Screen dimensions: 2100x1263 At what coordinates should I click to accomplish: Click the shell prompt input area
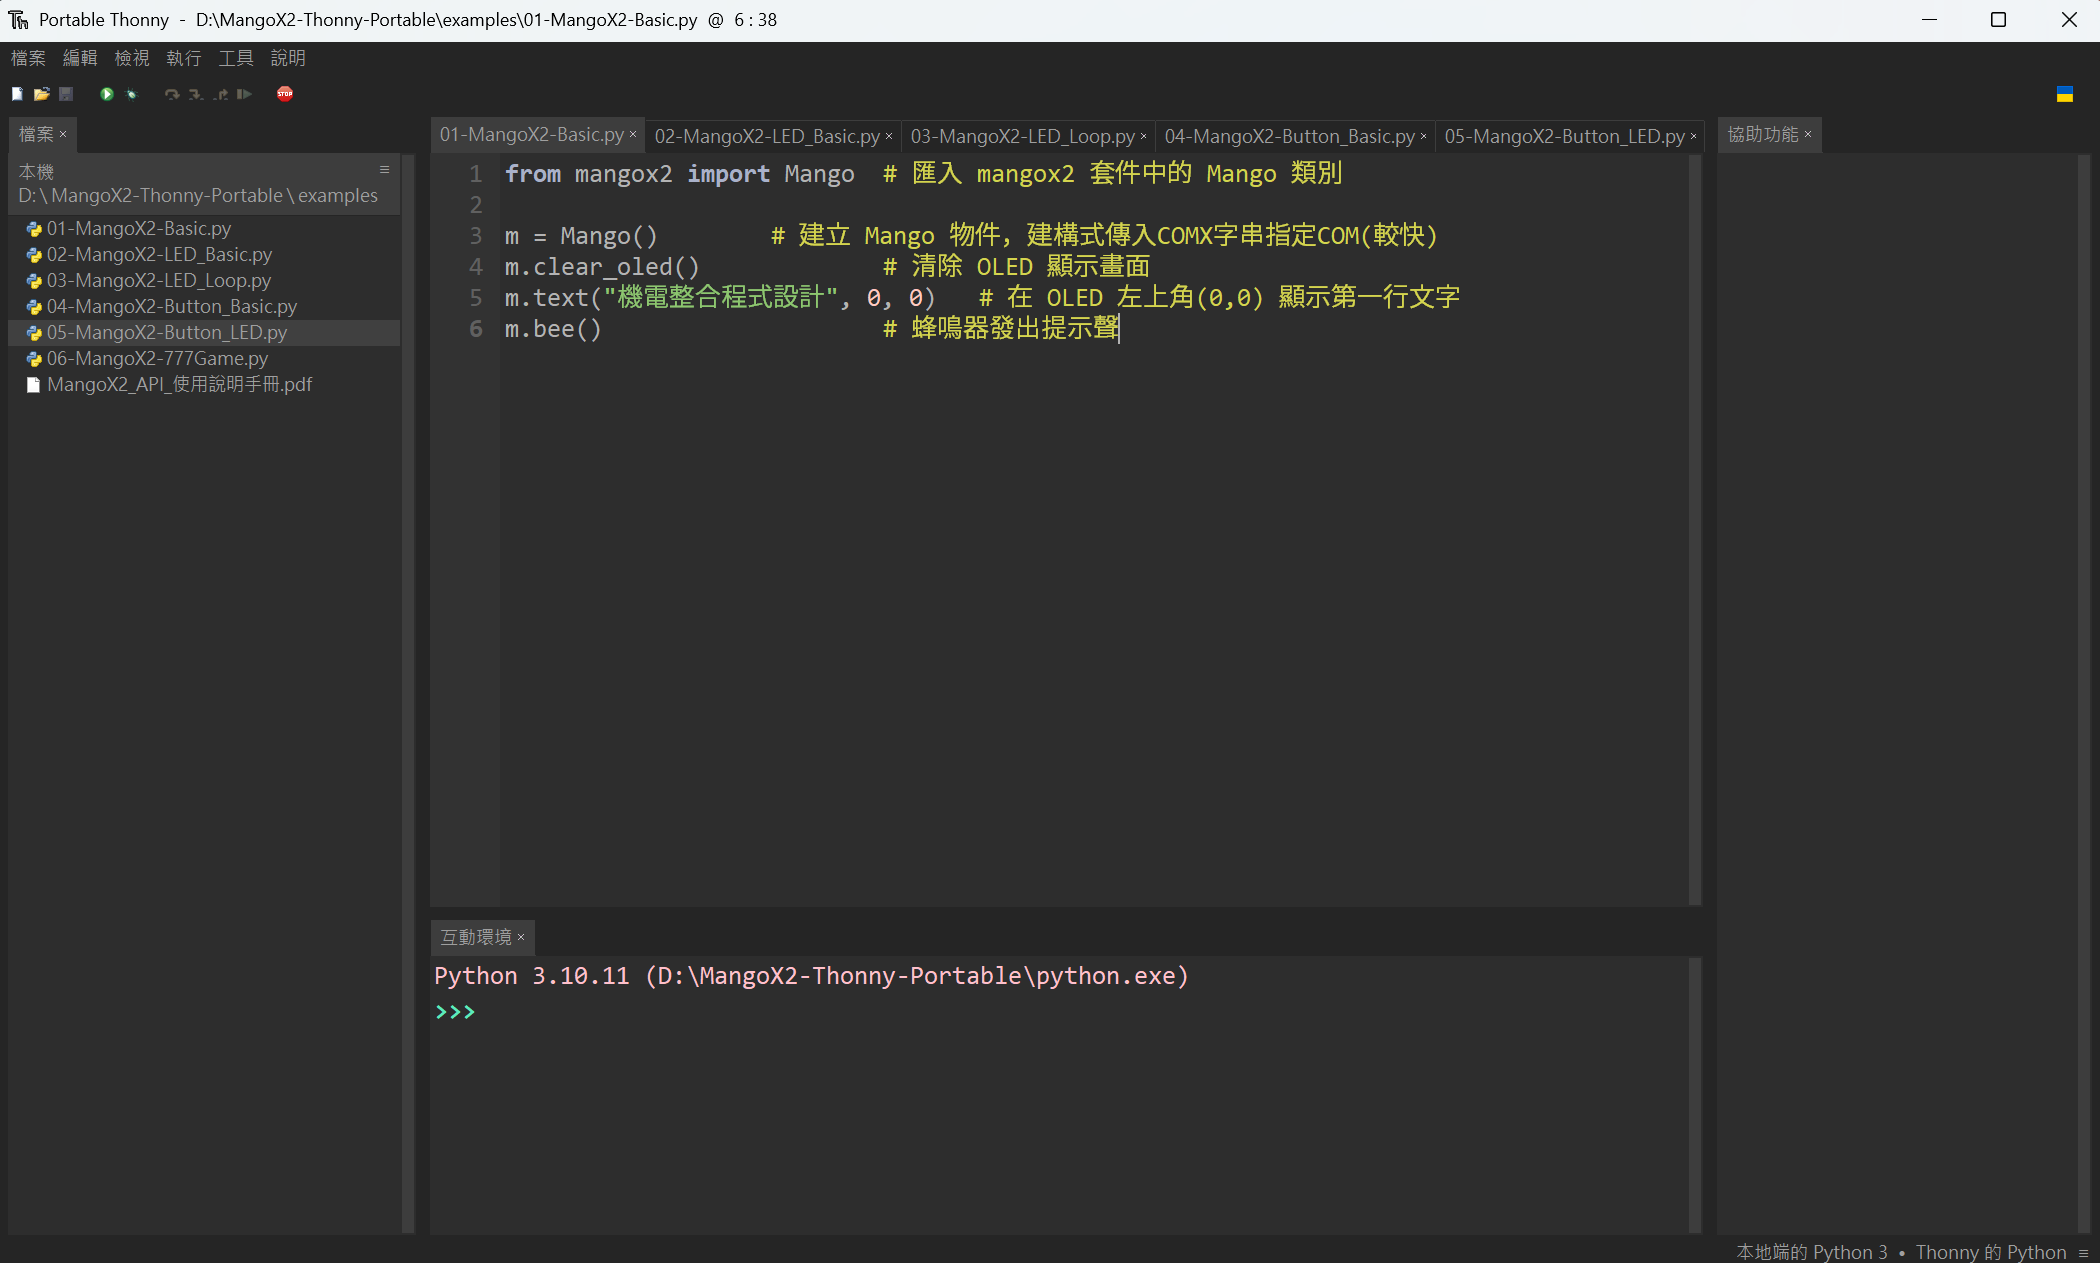tap(1064, 1012)
